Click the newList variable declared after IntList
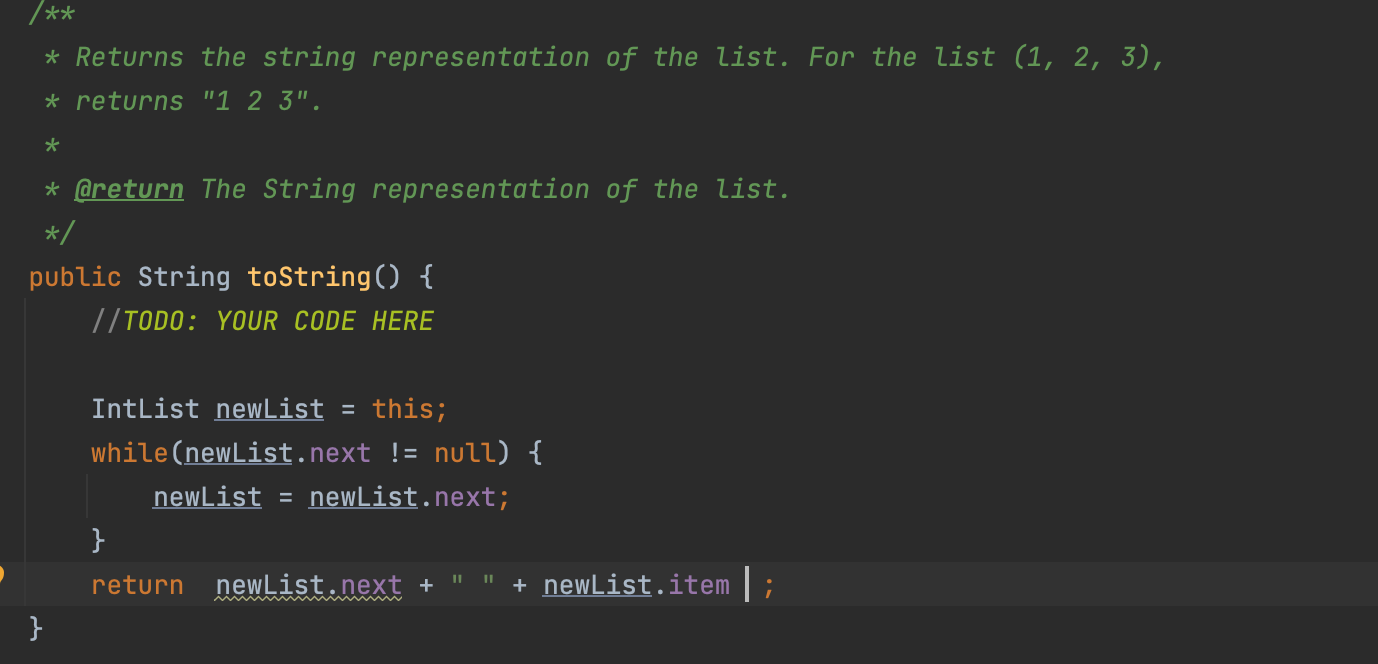1378x664 pixels. [x=270, y=409]
